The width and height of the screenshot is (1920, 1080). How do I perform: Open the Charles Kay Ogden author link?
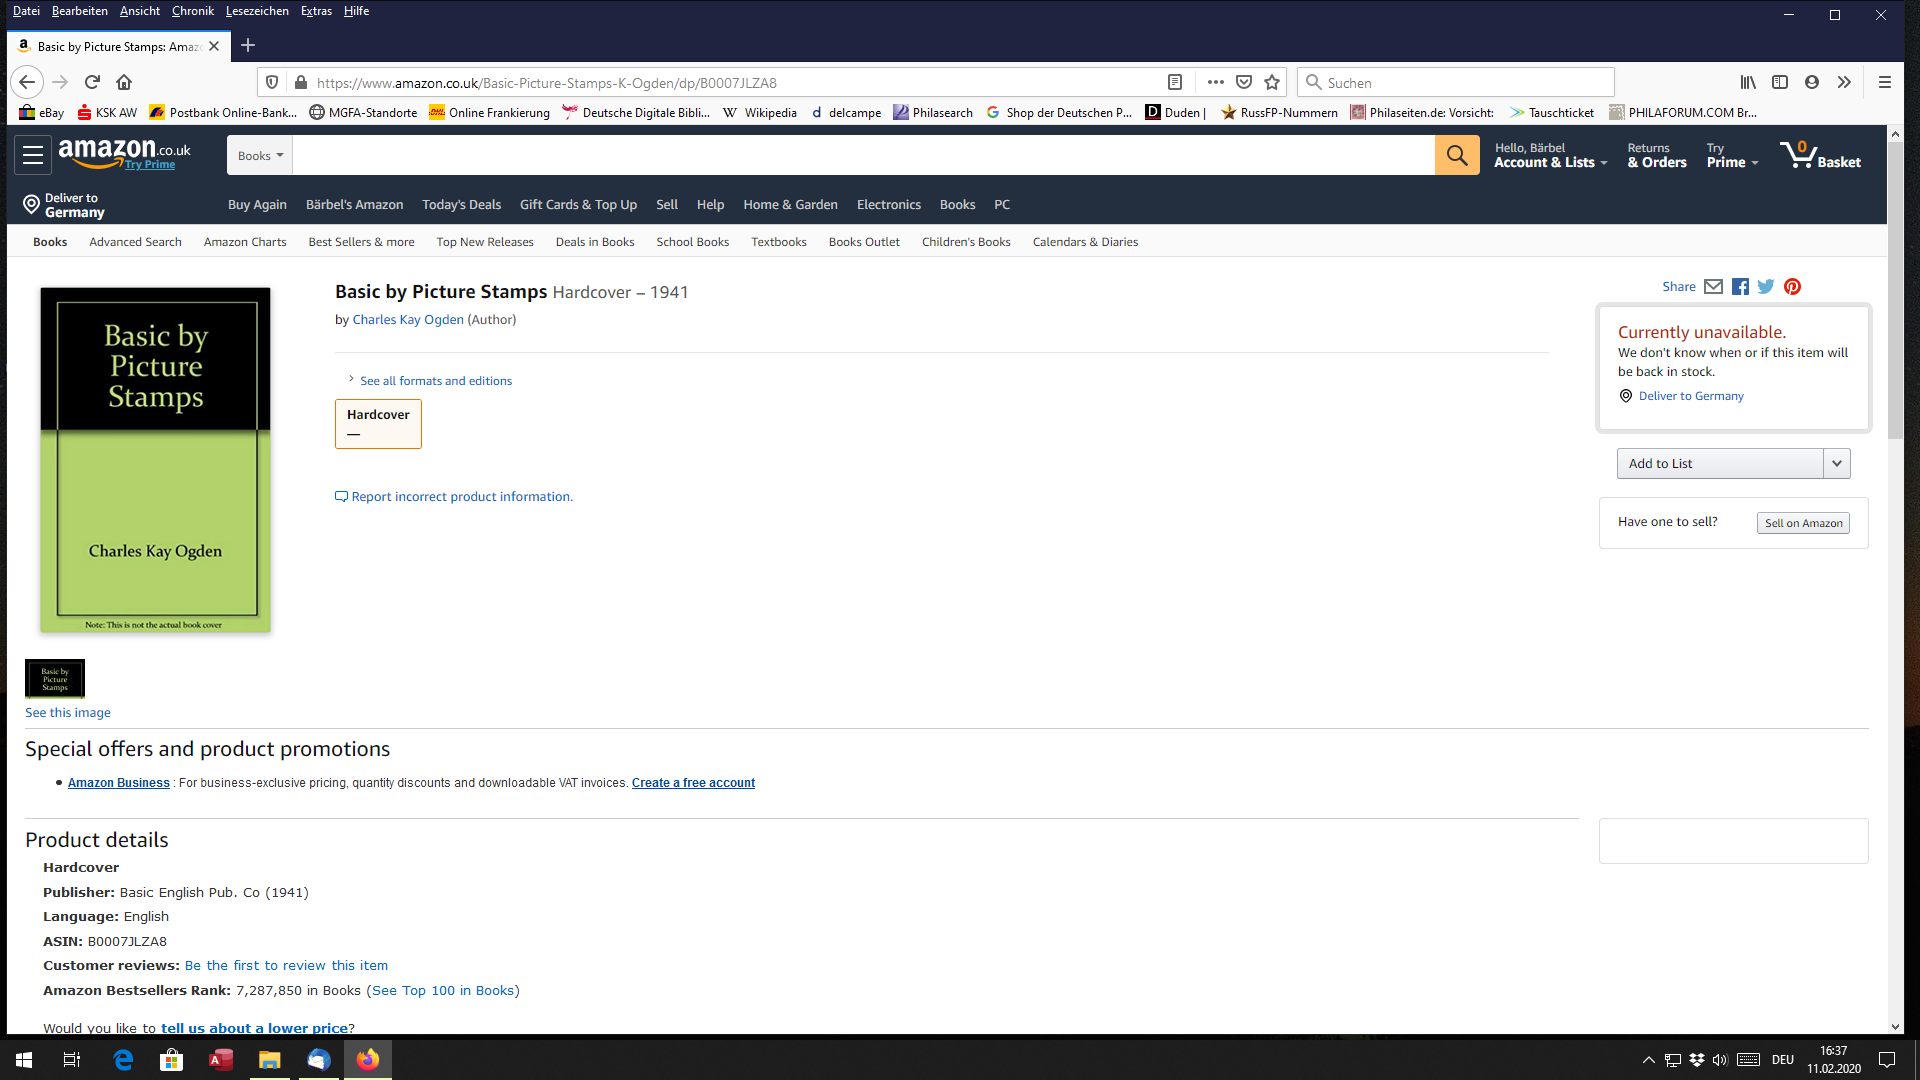[408, 320]
